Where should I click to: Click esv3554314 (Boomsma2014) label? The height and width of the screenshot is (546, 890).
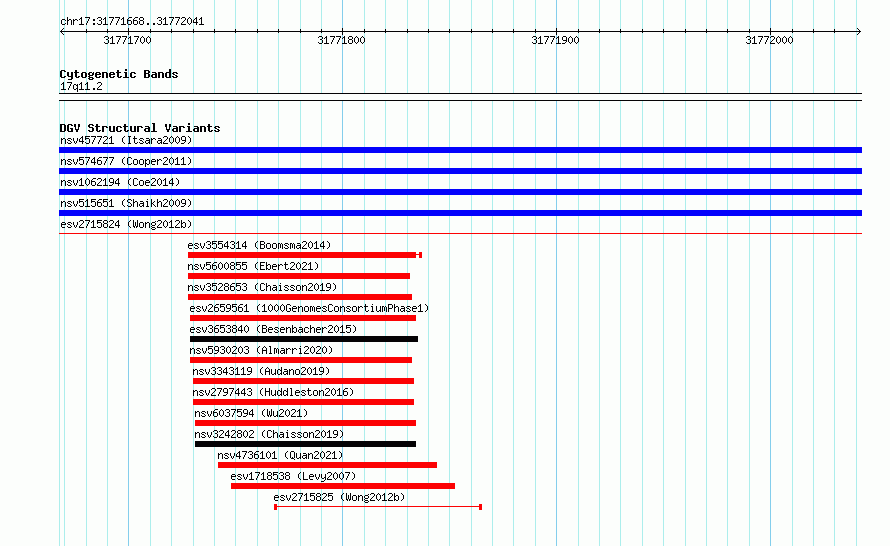(x=259, y=245)
